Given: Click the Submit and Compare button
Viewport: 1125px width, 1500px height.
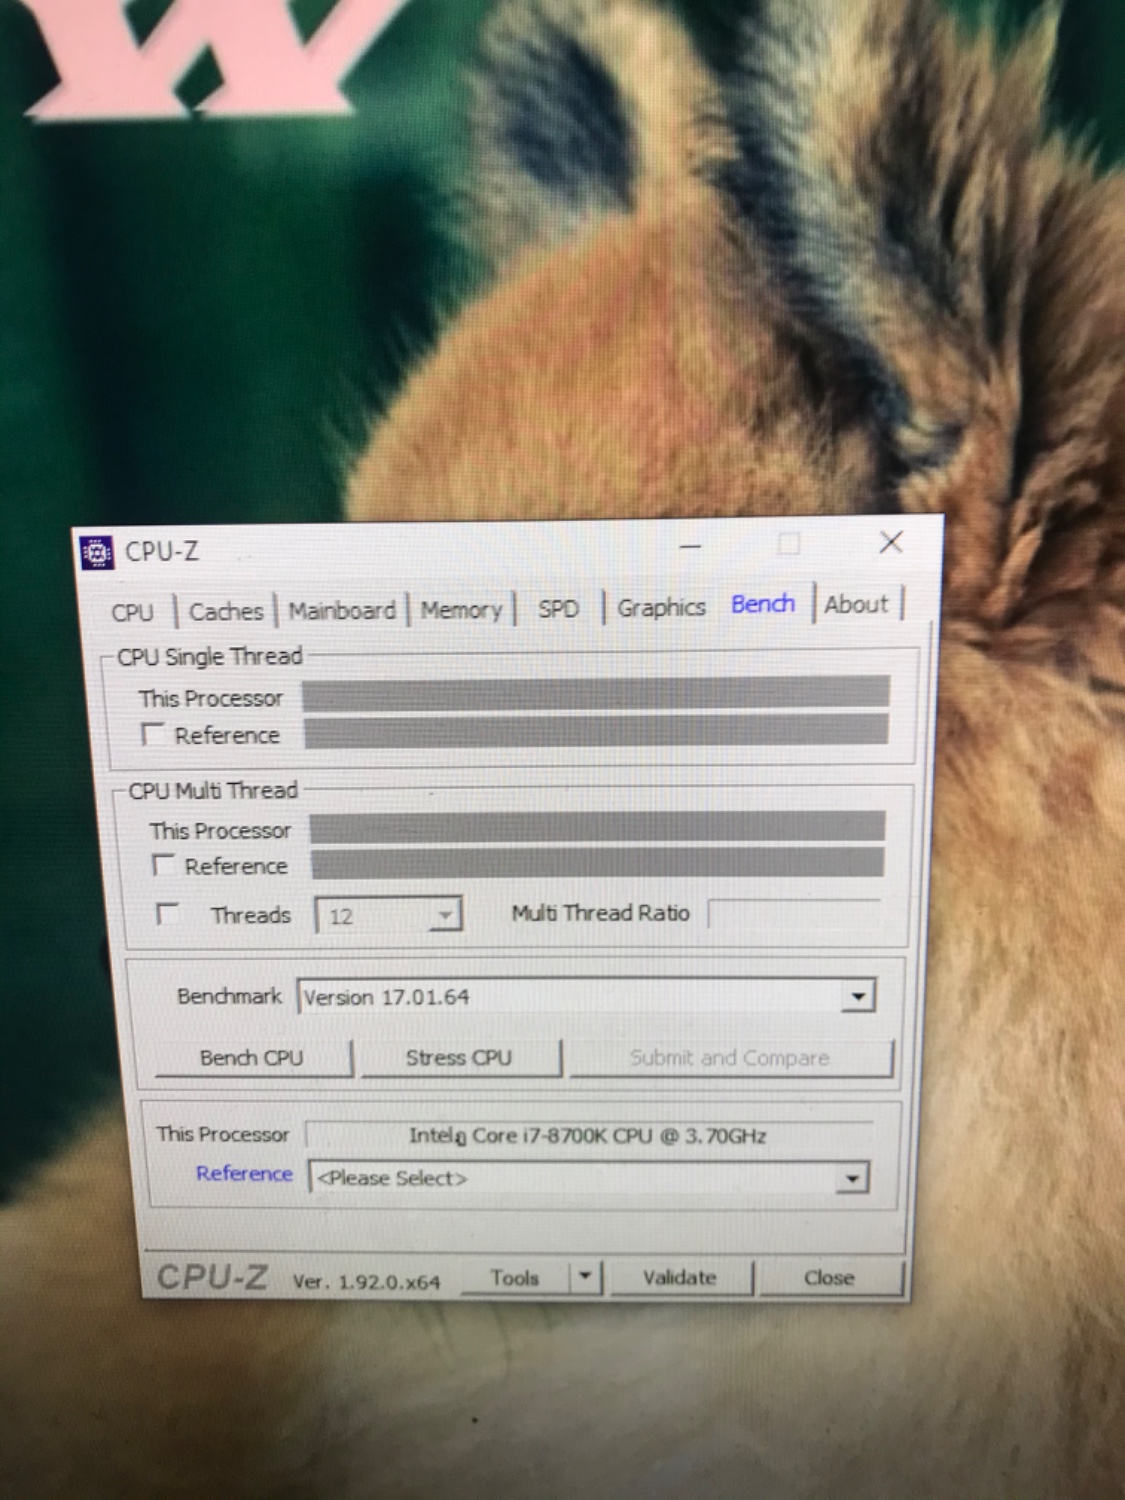Looking at the screenshot, I should 730,1058.
